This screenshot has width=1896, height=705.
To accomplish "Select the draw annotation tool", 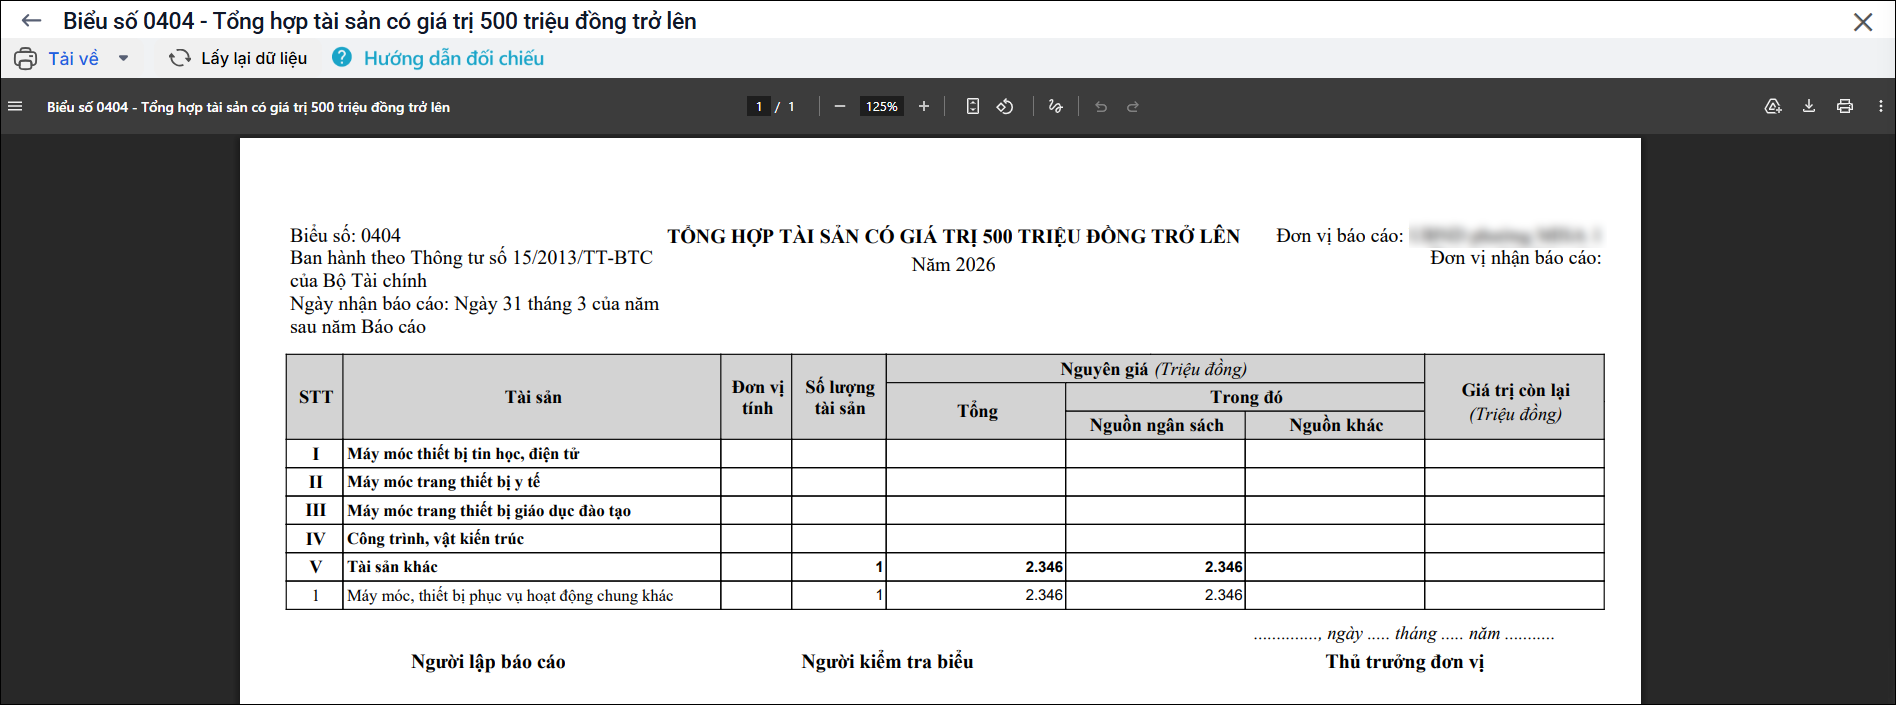I will click(1055, 106).
